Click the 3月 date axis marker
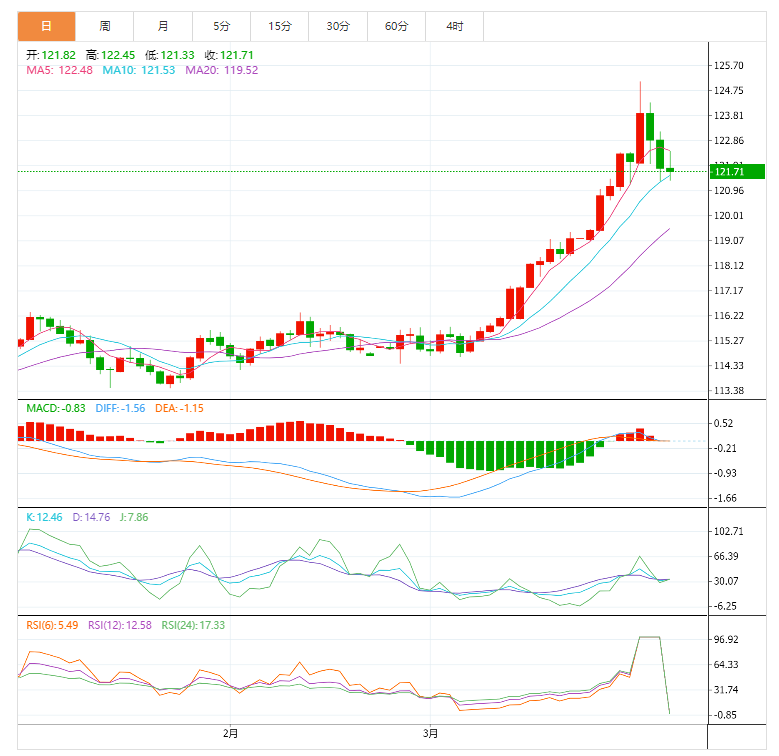Viewport: 779px width, 756px height. (x=430, y=733)
